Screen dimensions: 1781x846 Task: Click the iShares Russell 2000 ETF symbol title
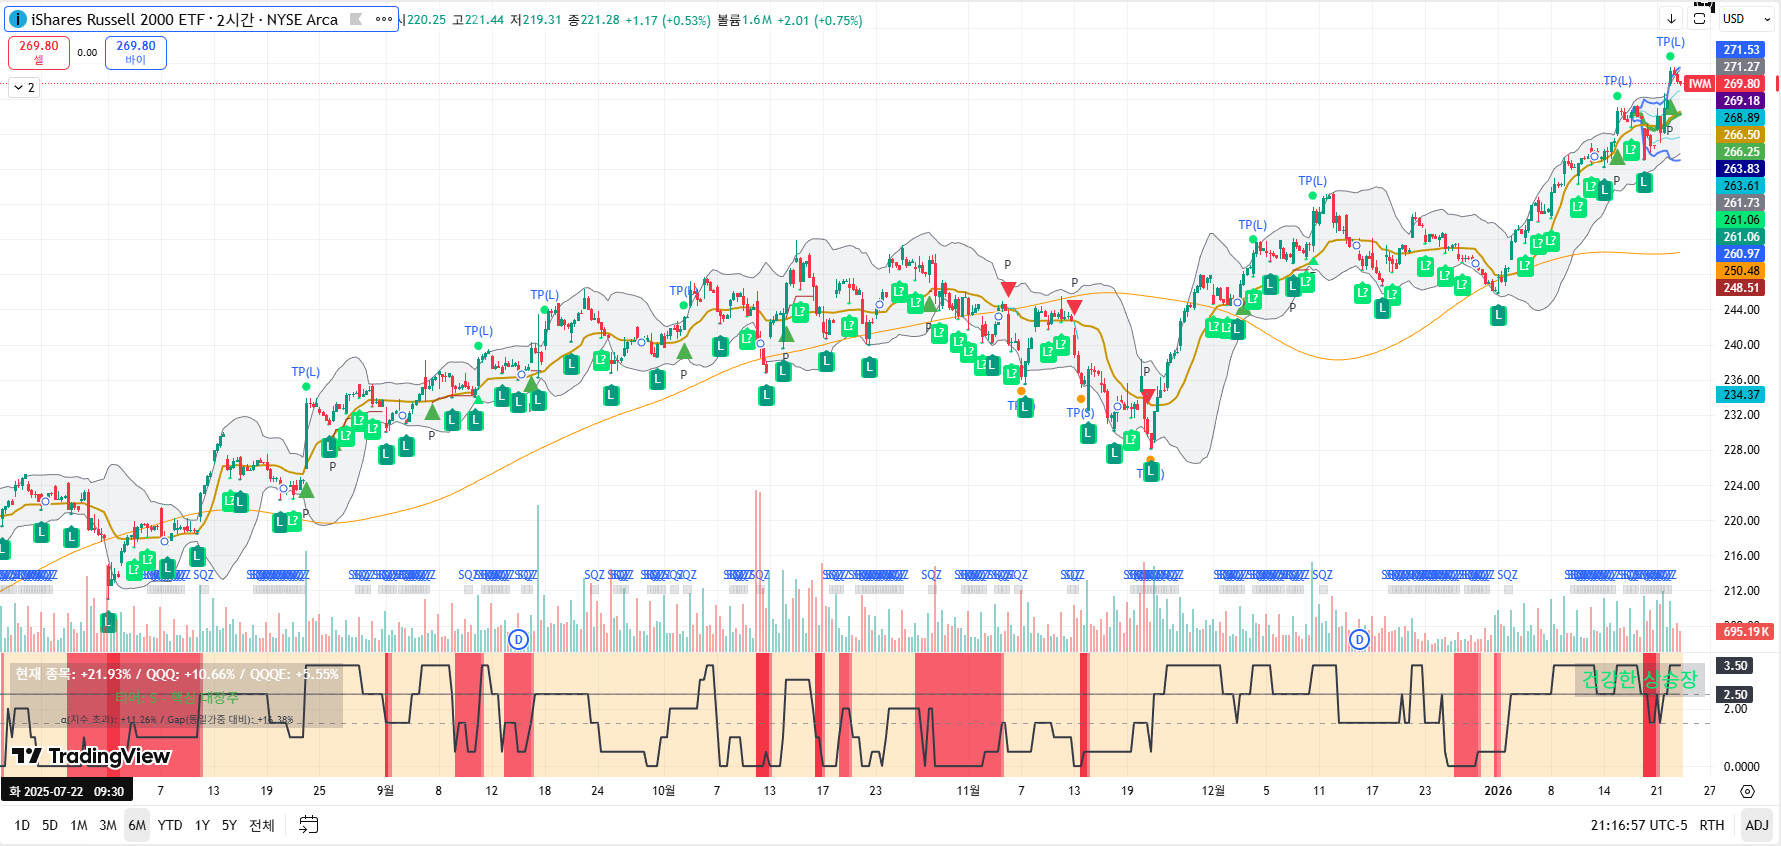pos(185,19)
